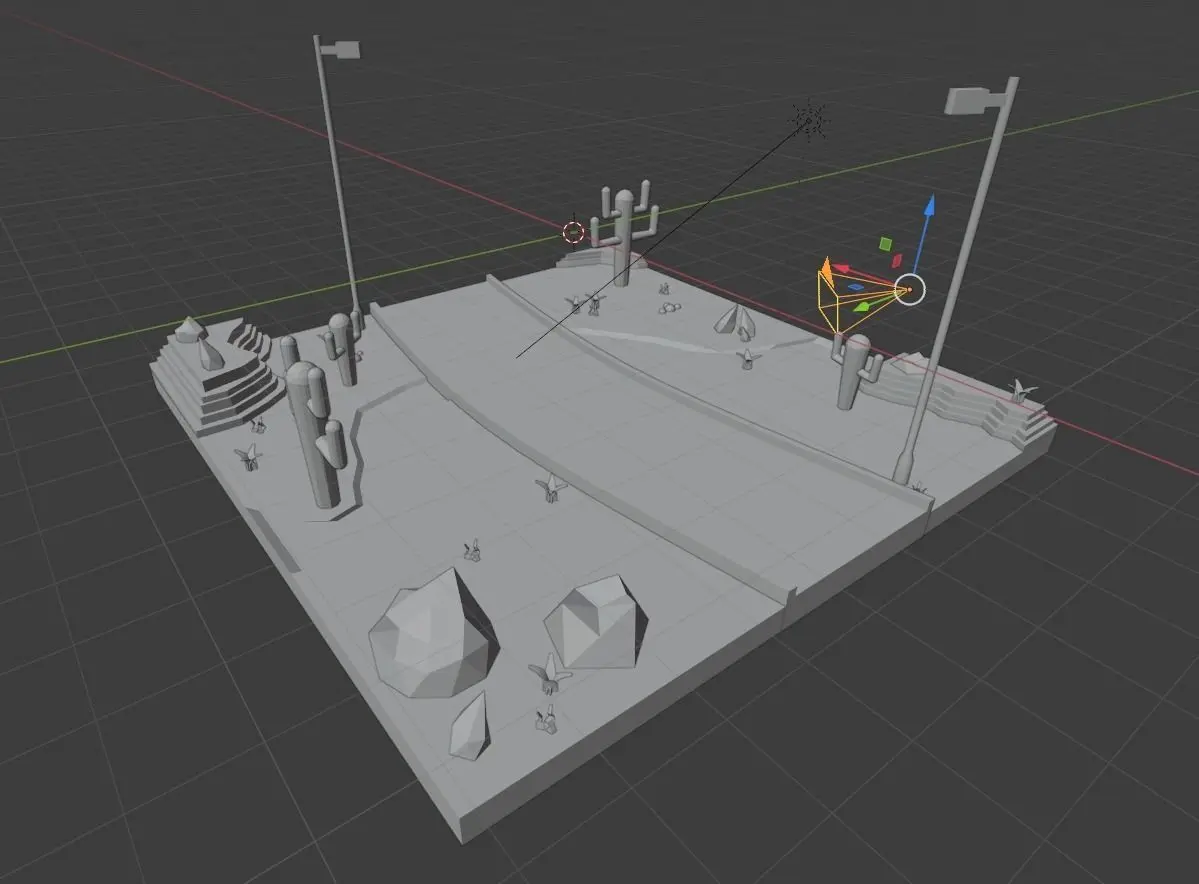Click the green Y-axis move gizmo arrow
Viewport: 1199px width, 884px height.
click(862, 307)
